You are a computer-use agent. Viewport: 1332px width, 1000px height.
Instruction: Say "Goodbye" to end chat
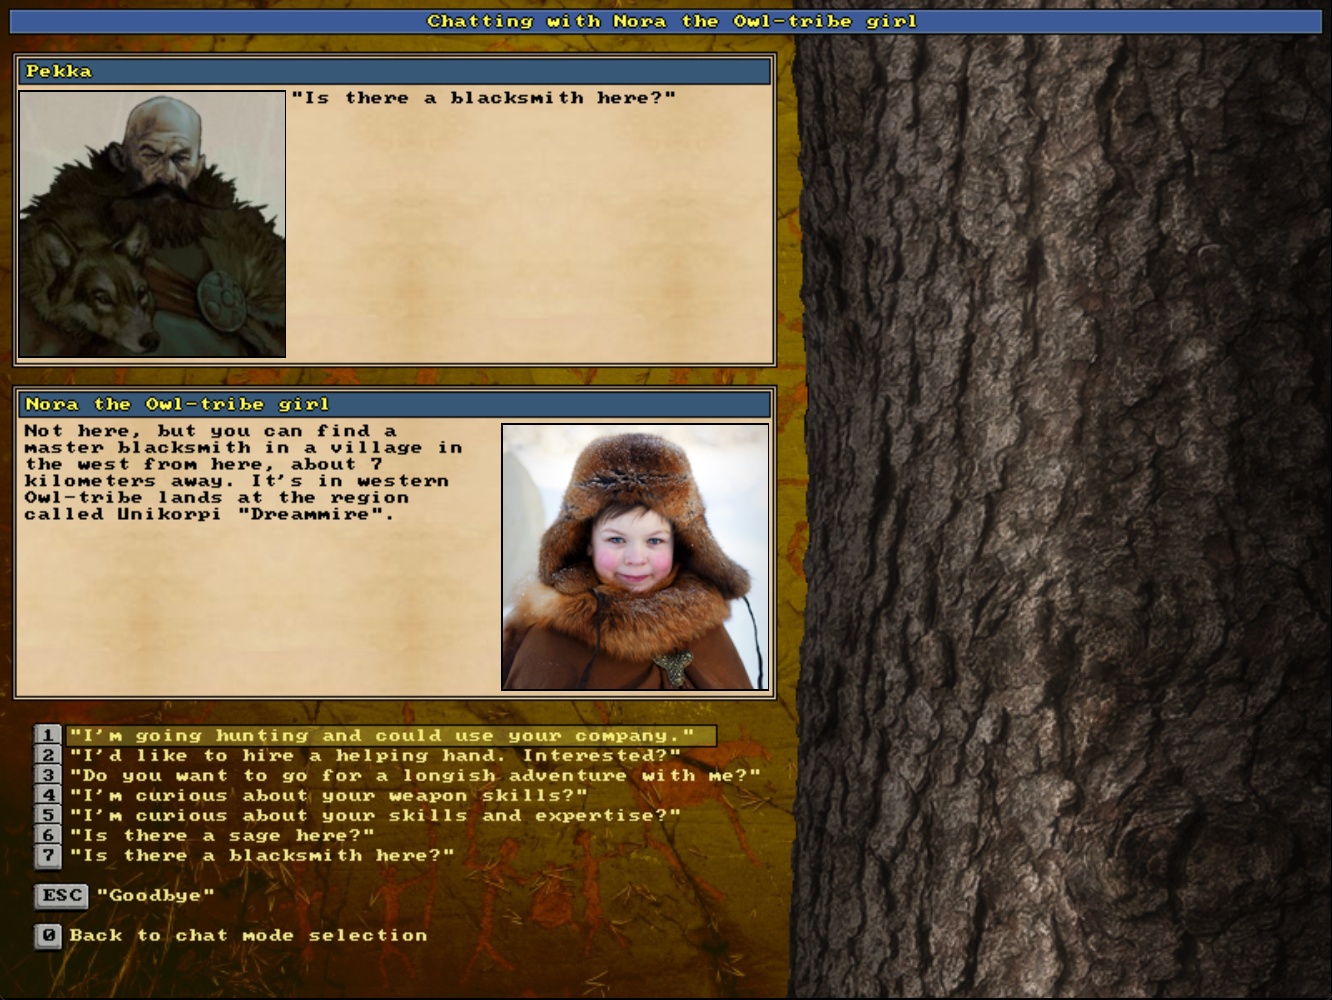click(x=156, y=896)
